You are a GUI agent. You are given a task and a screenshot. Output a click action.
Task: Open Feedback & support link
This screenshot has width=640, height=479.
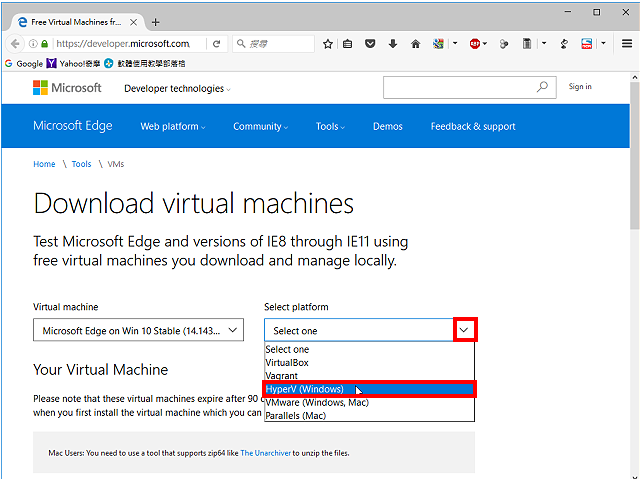point(473,126)
